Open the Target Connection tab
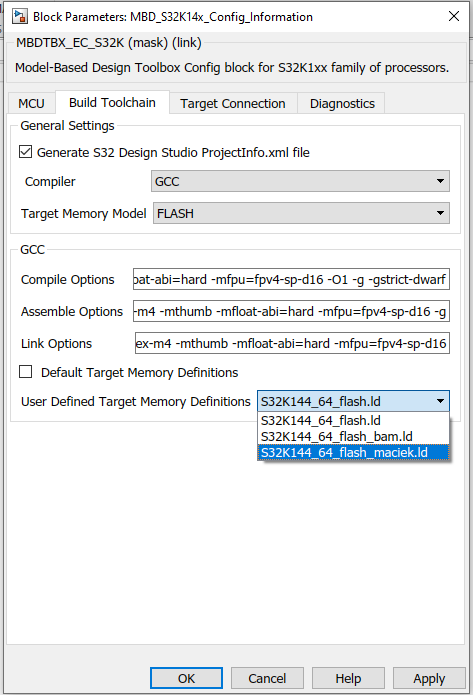473x695 pixels. coord(233,103)
